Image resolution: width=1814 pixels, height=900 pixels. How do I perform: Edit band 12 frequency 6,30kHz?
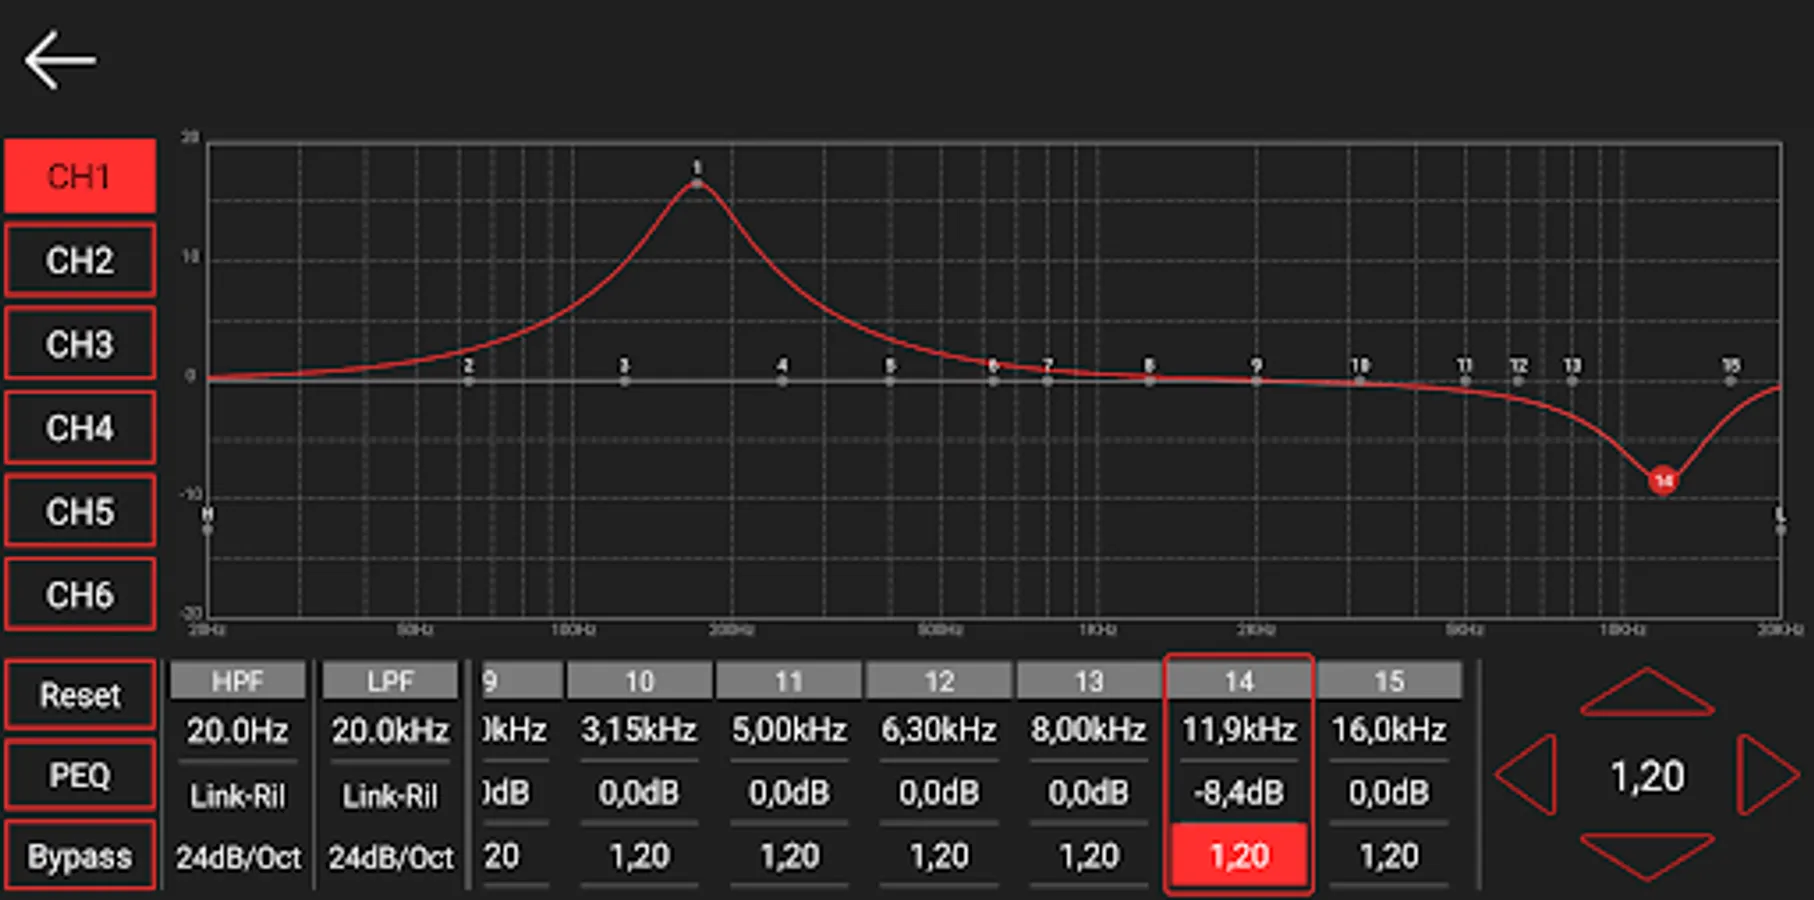point(939,730)
